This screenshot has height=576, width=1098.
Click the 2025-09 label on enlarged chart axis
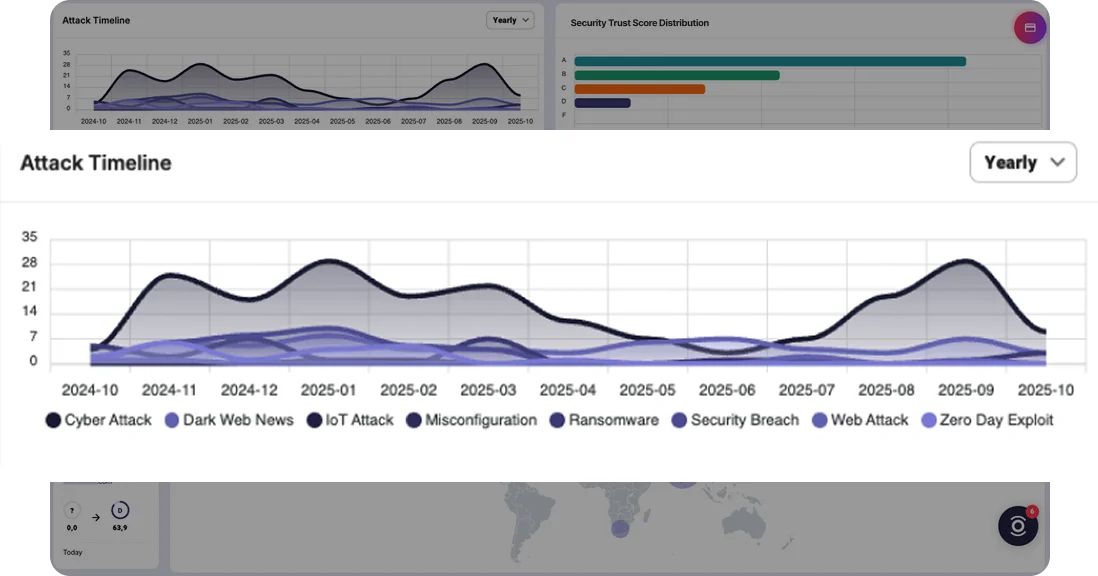click(x=966, y=390)
